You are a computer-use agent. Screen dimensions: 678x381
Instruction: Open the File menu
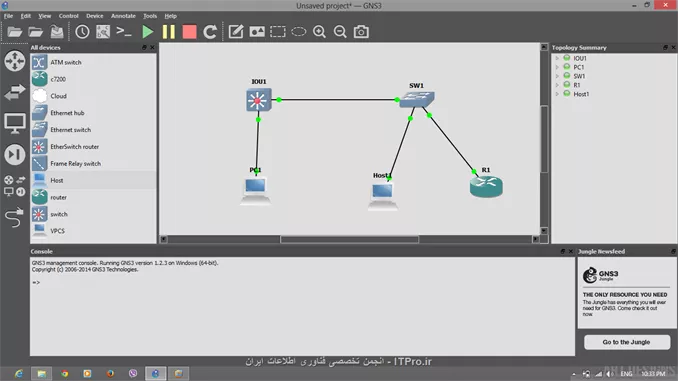point(8,16)
